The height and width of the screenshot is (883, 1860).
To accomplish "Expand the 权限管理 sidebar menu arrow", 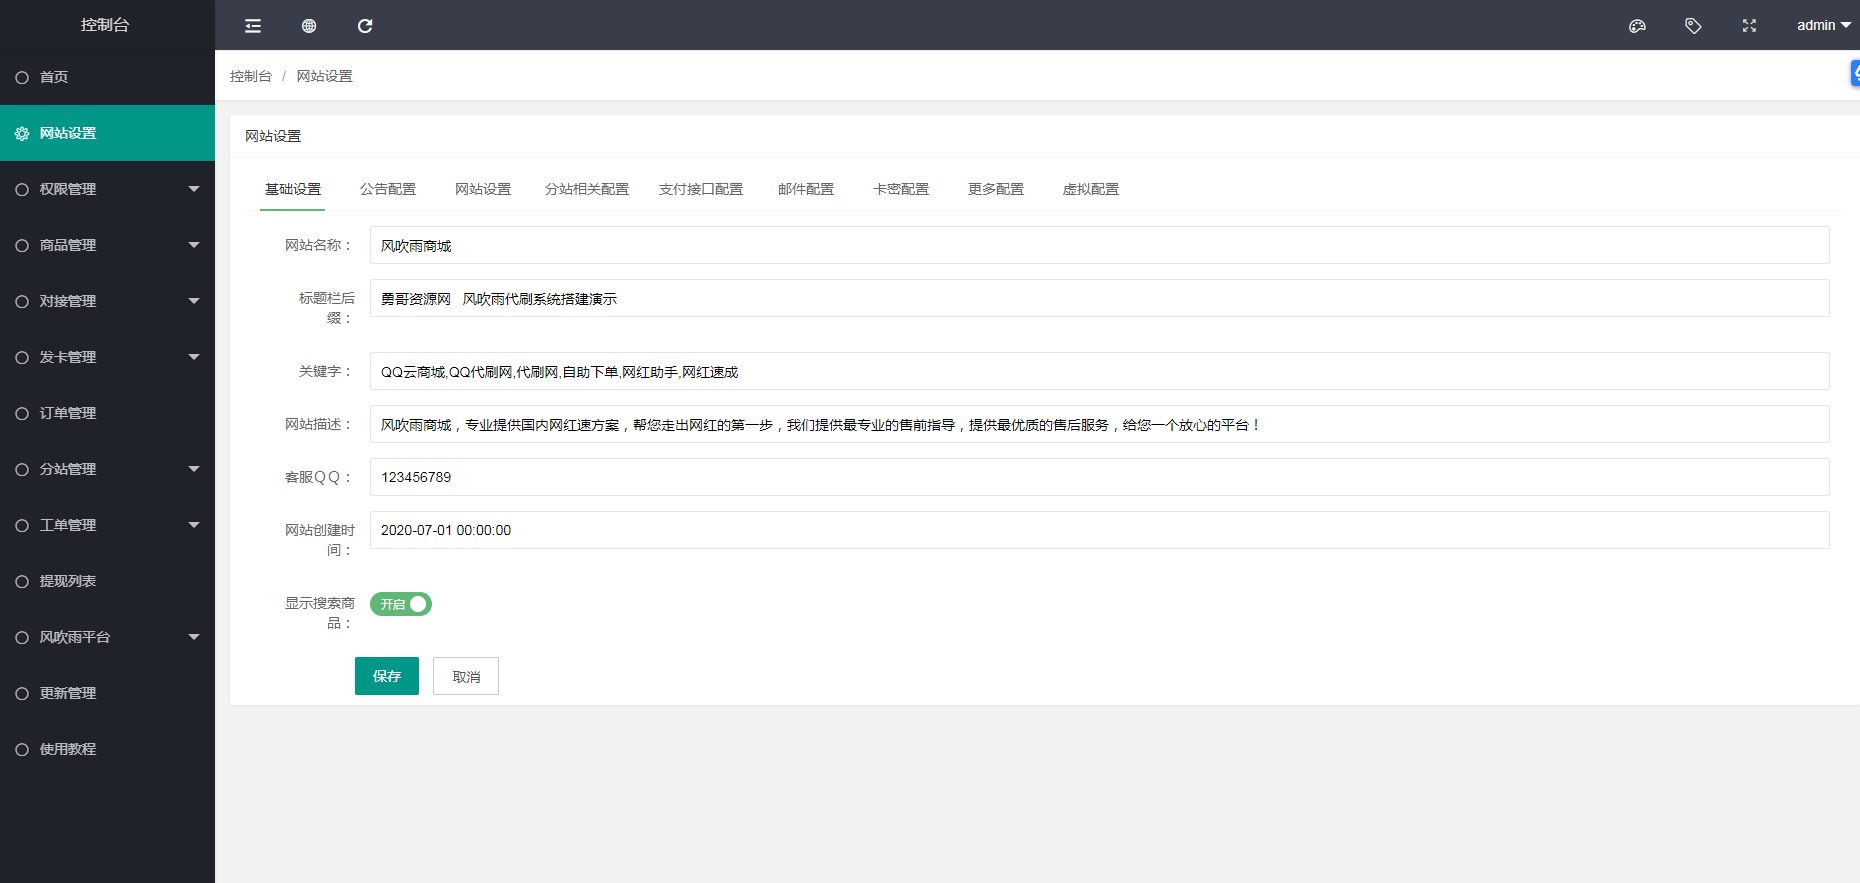I will click(194, 189).
